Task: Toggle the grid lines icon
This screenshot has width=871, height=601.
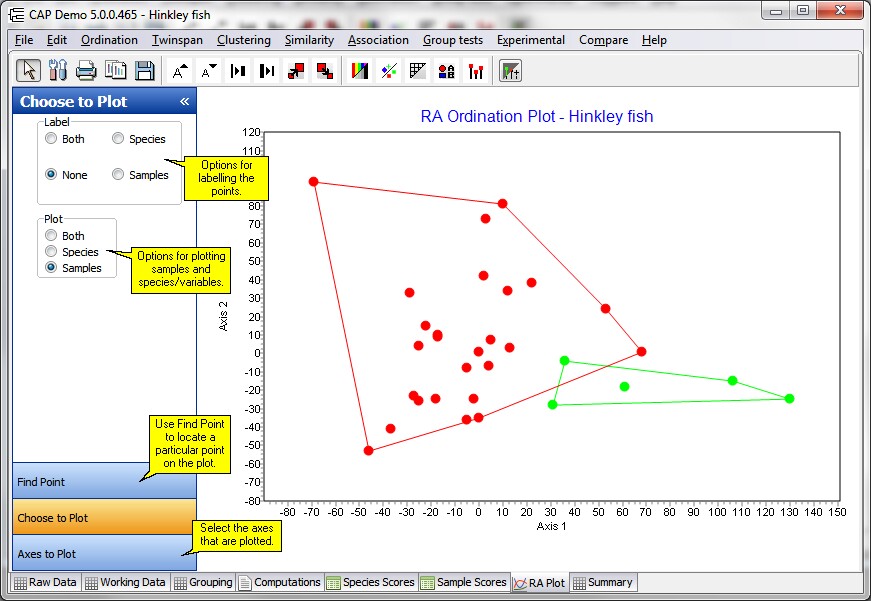Action: (x=418, y=71)
